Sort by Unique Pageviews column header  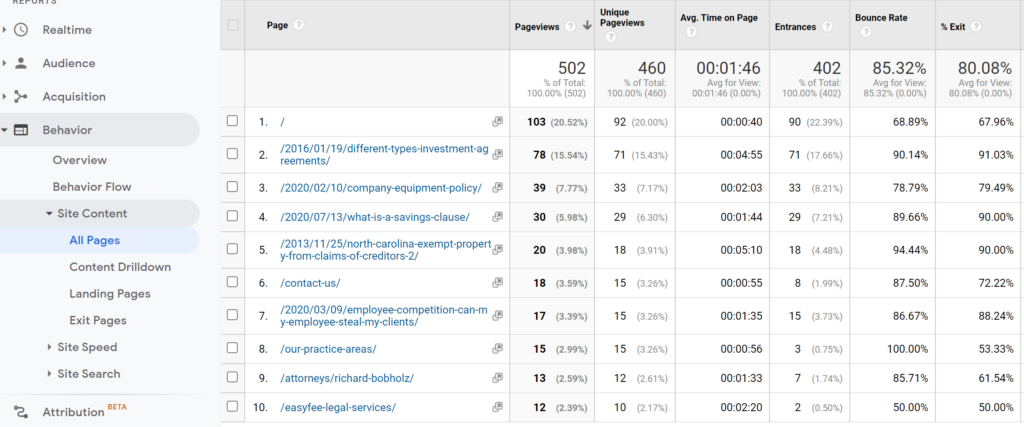[622, 18]
